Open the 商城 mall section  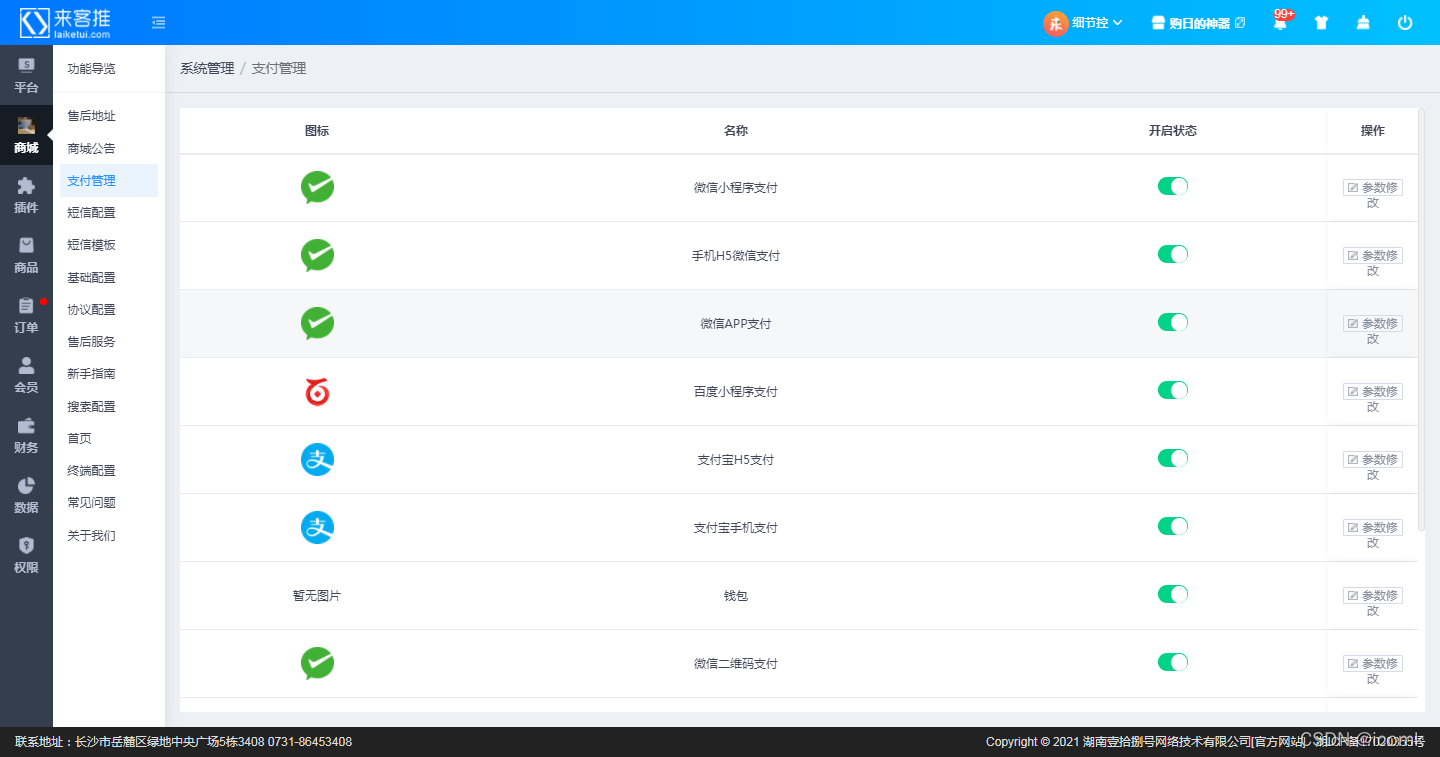point(26,135)
